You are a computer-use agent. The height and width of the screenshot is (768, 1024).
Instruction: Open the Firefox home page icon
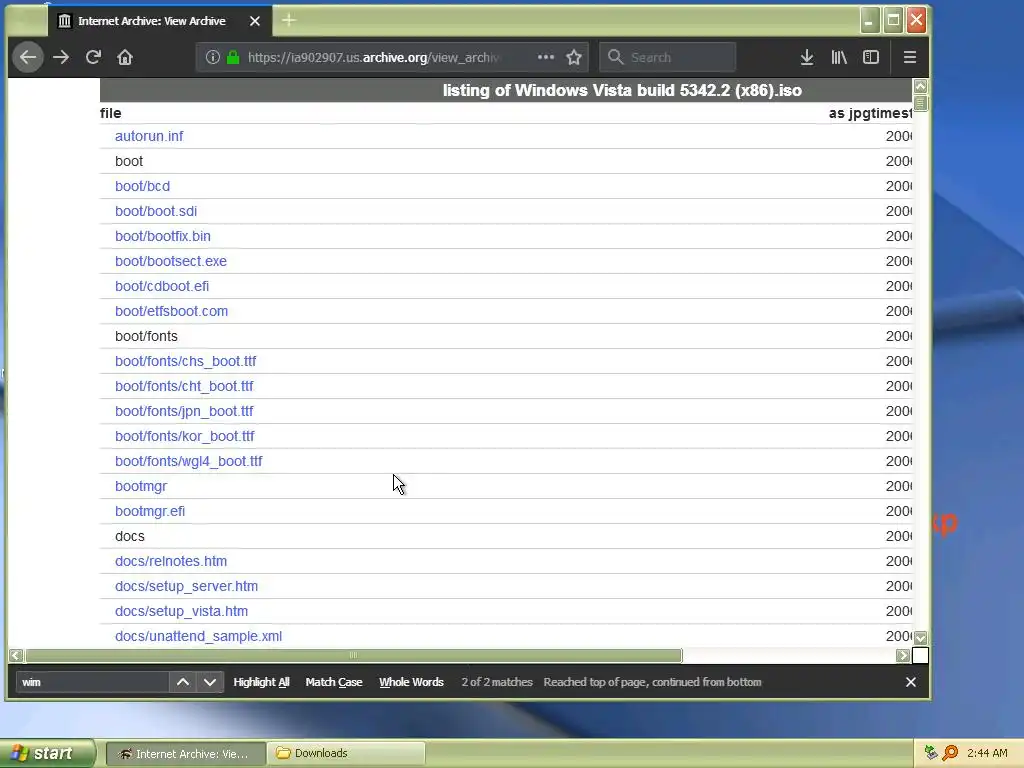coord(125,57)
